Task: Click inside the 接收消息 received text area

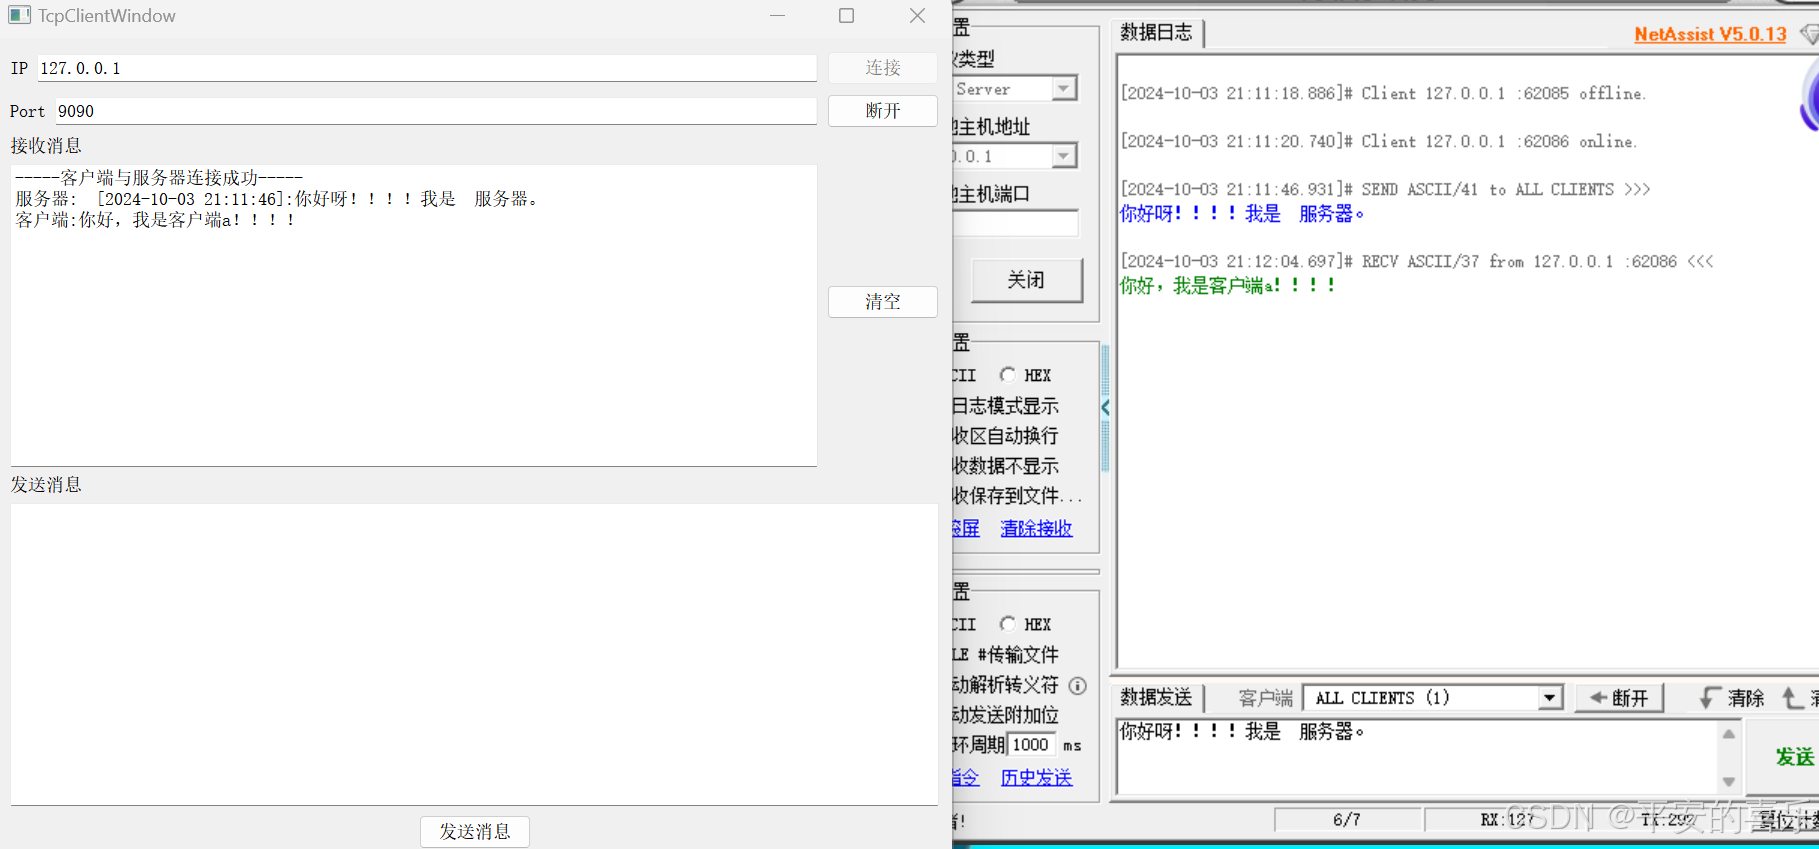Action: pos(414,315)
